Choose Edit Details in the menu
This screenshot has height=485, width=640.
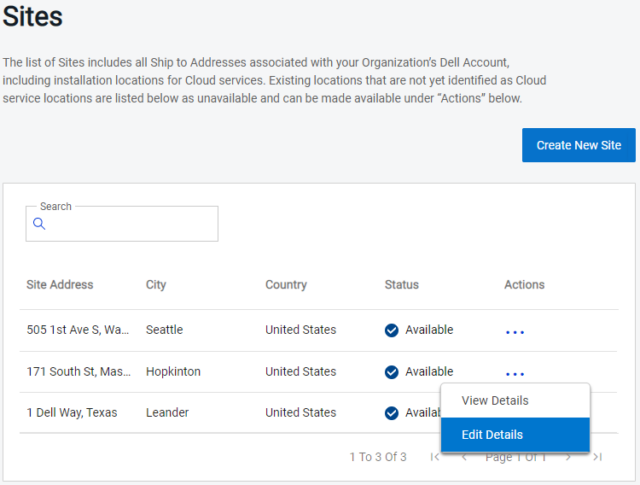tap(492, 435)
